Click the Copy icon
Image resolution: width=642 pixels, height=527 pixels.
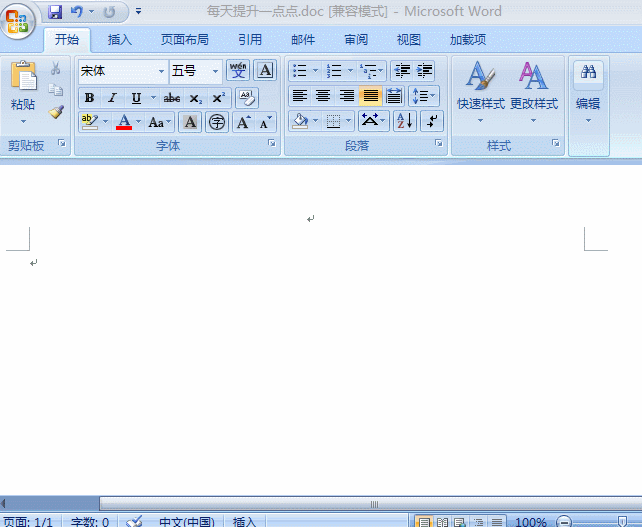click(56, 90)
